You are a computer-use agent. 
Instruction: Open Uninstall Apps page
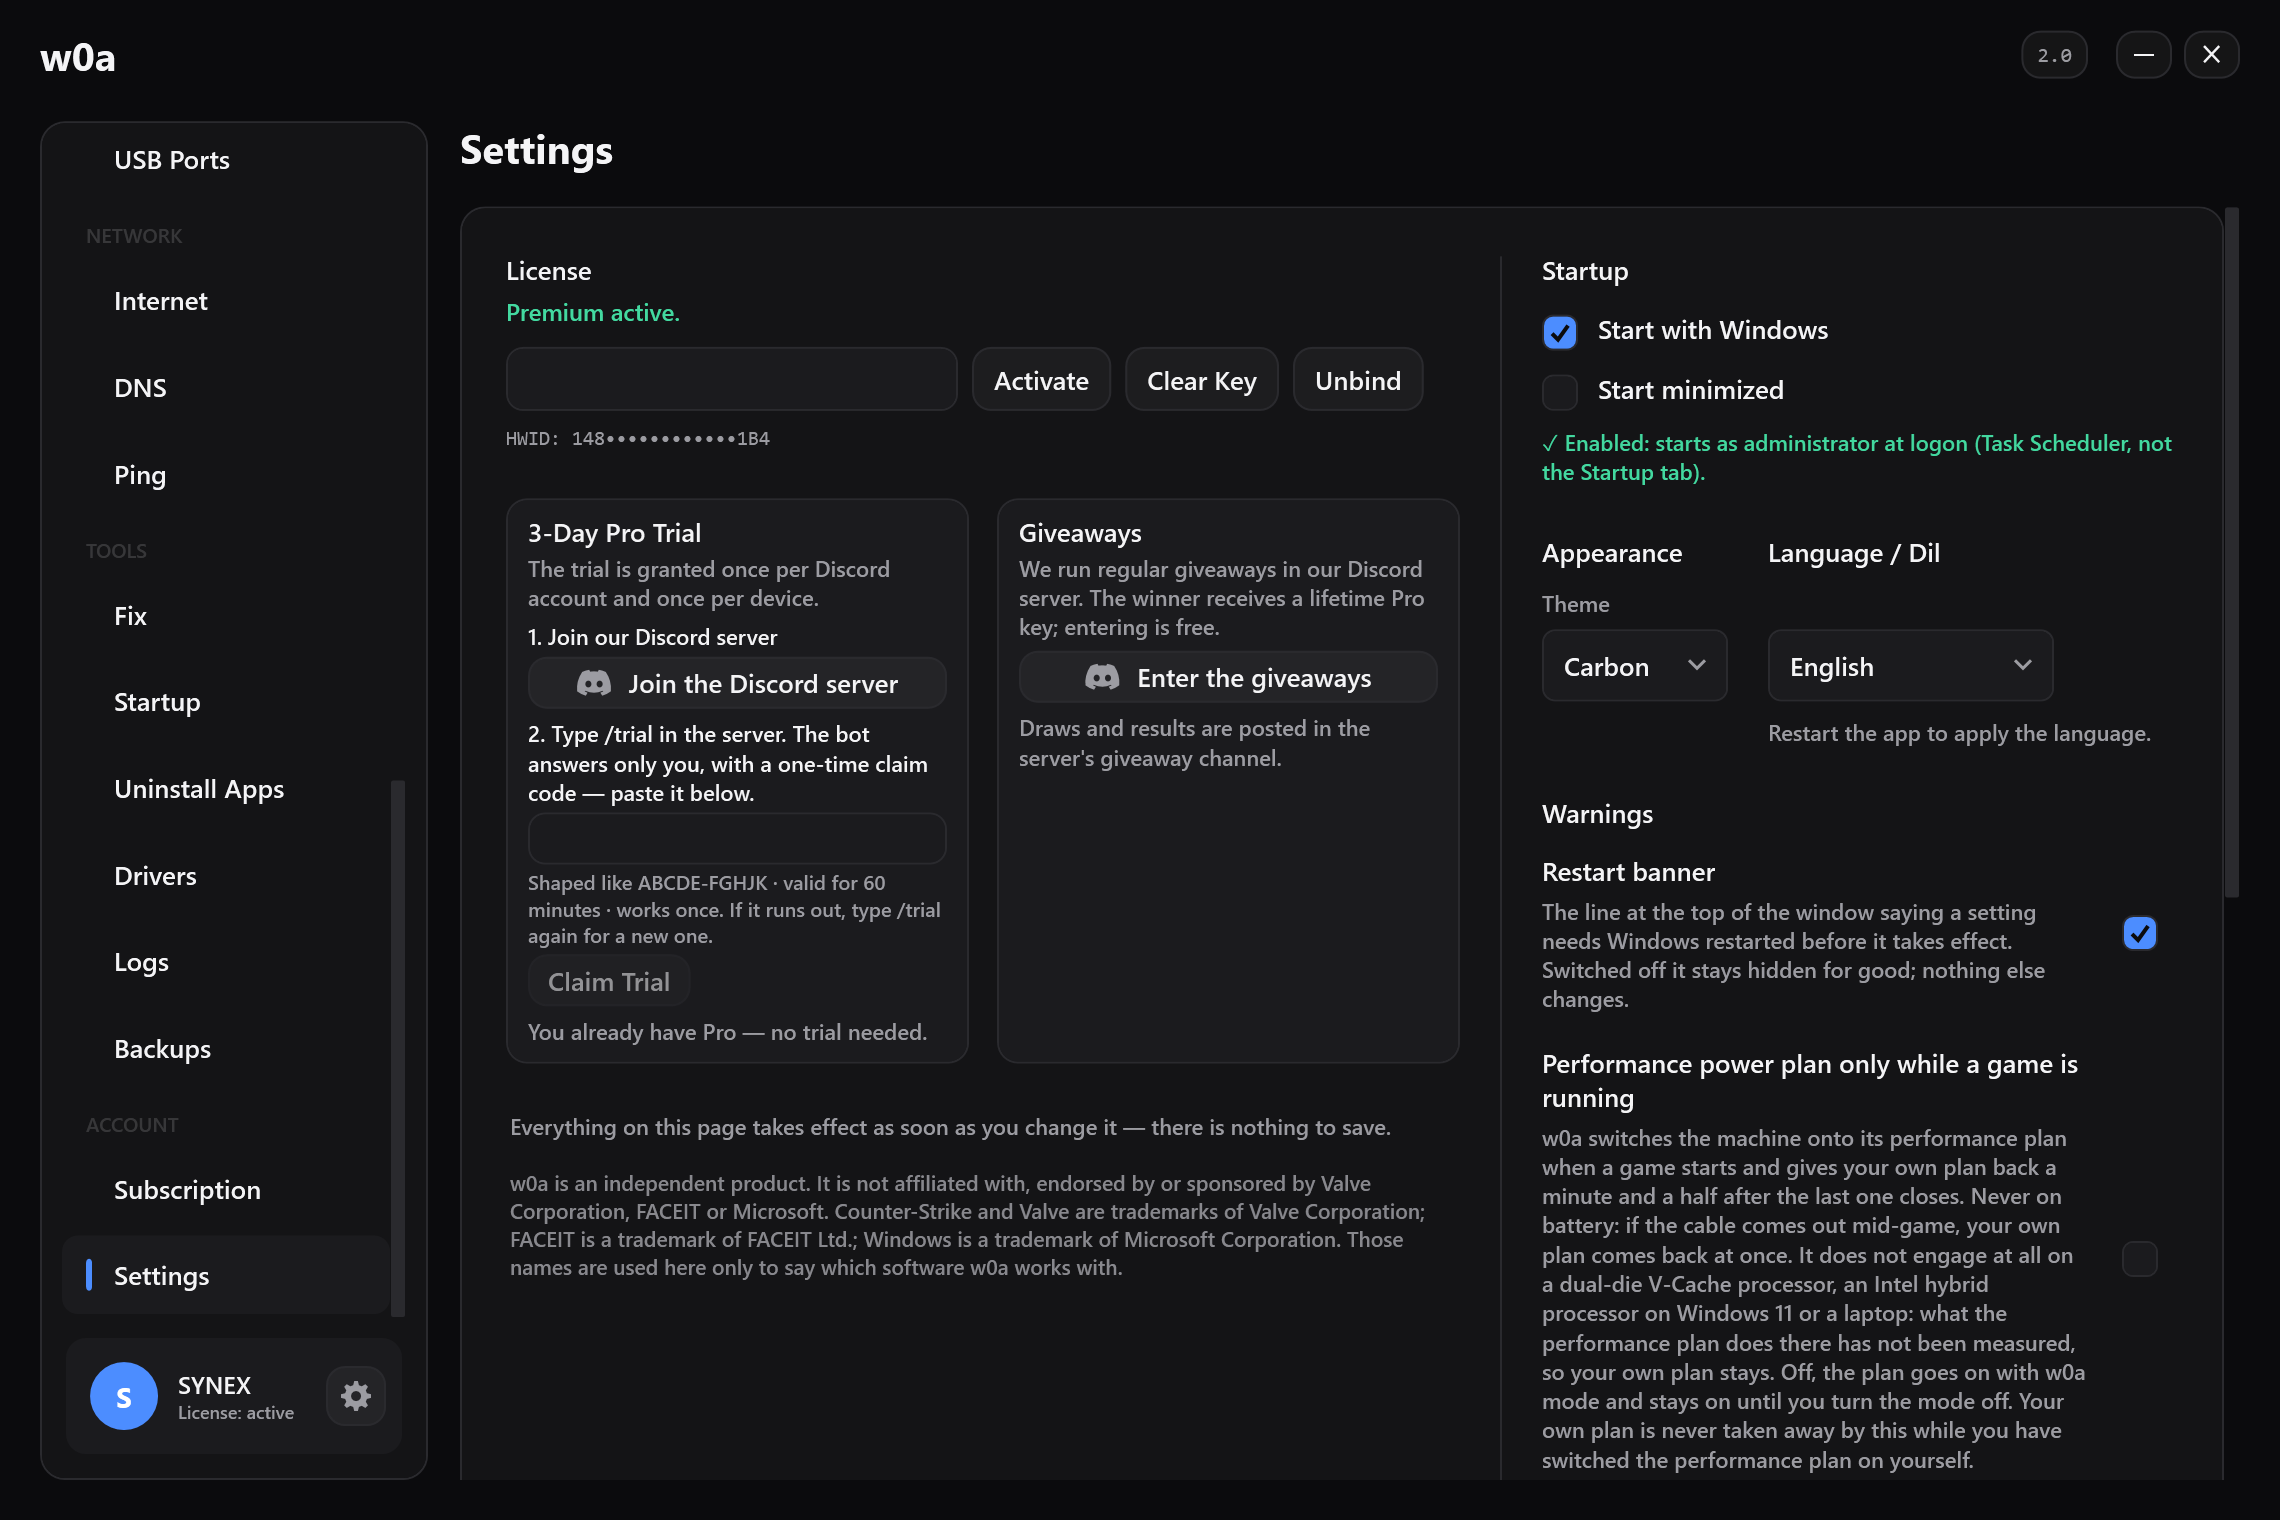pyautogui.click(x=226, y=789)
